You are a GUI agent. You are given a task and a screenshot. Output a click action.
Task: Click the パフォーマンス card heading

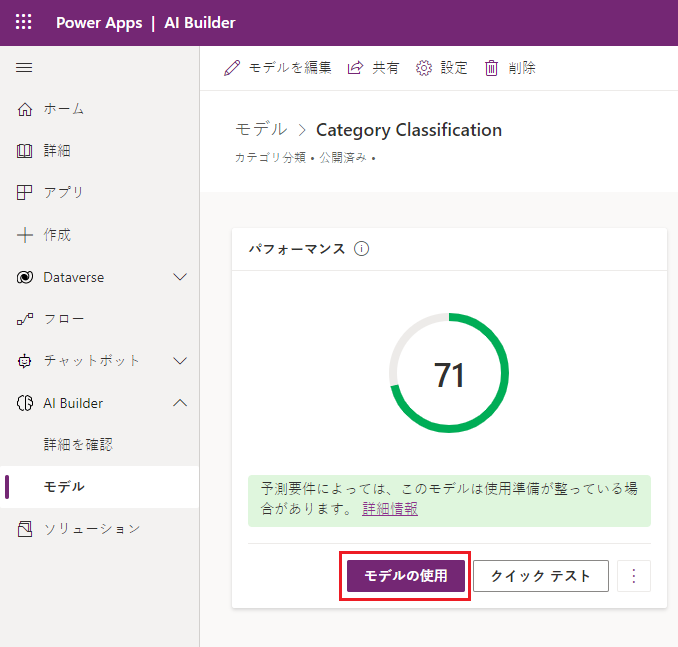pos(297,249)
